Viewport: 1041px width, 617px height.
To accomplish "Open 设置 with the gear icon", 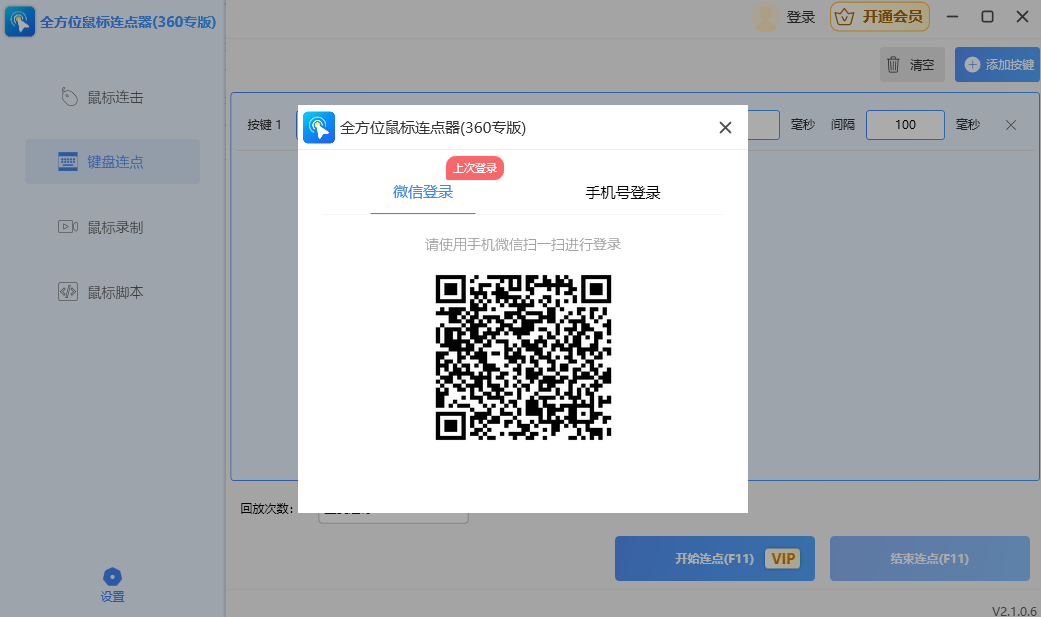I will 111,574.
